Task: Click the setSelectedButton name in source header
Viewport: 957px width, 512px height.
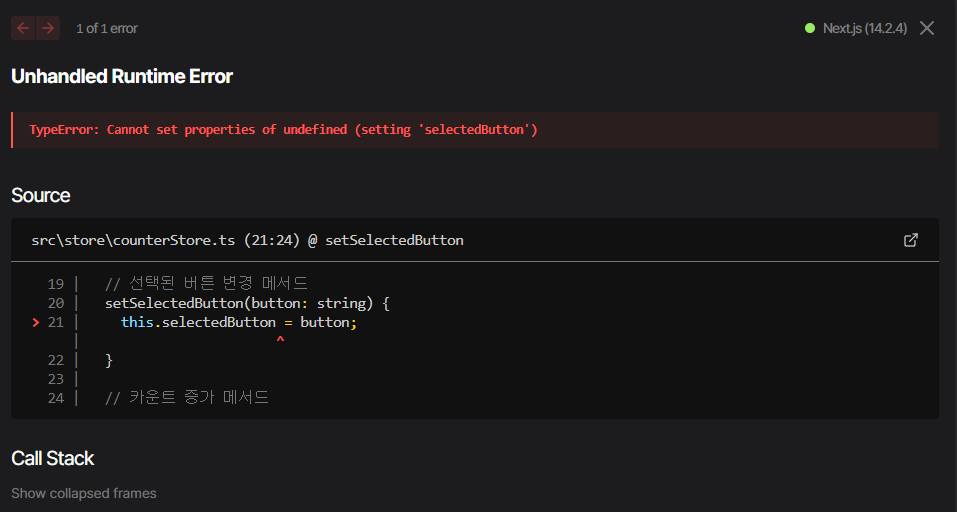Action: click(x=394, y=240)
